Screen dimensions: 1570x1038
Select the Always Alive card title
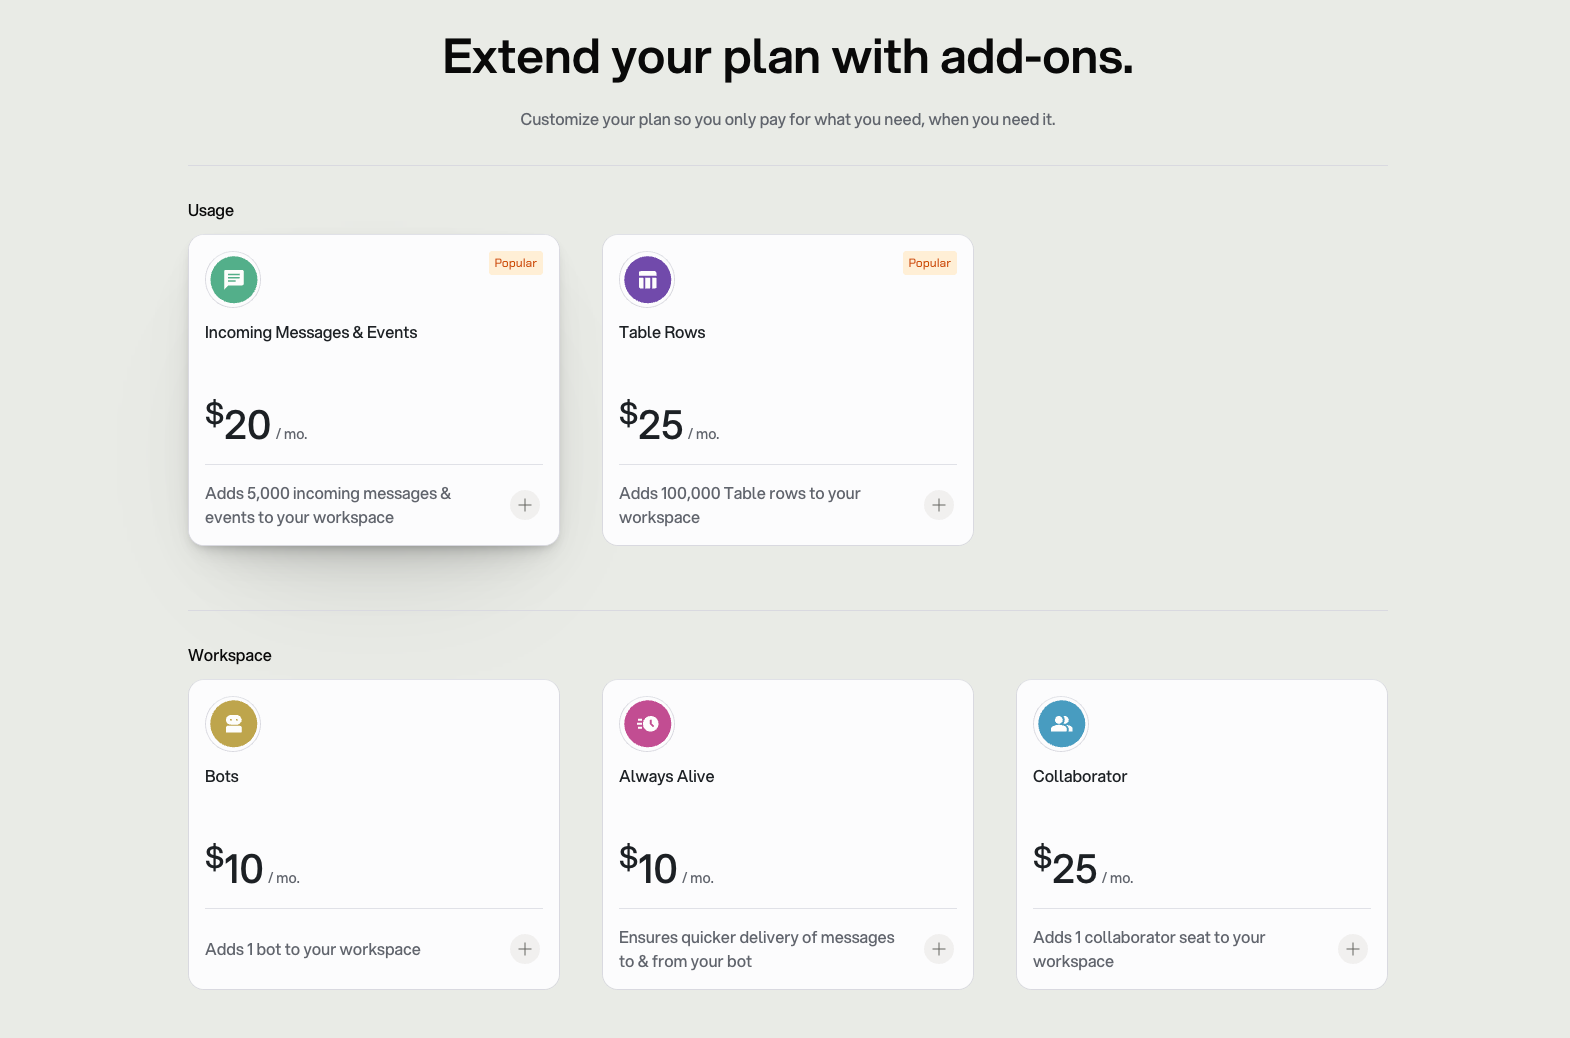tap(666, 776)
